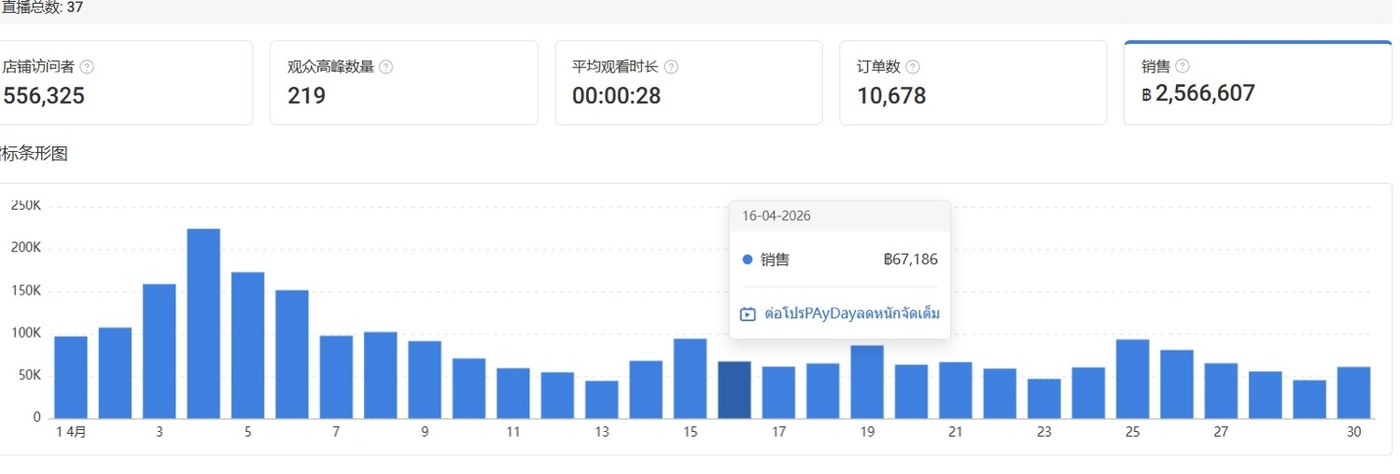The height and width of the screenshot is (474, 1400).
Task: Click the video icon in the tooltip
Action: pyautogui.click(x=748, y=314)
